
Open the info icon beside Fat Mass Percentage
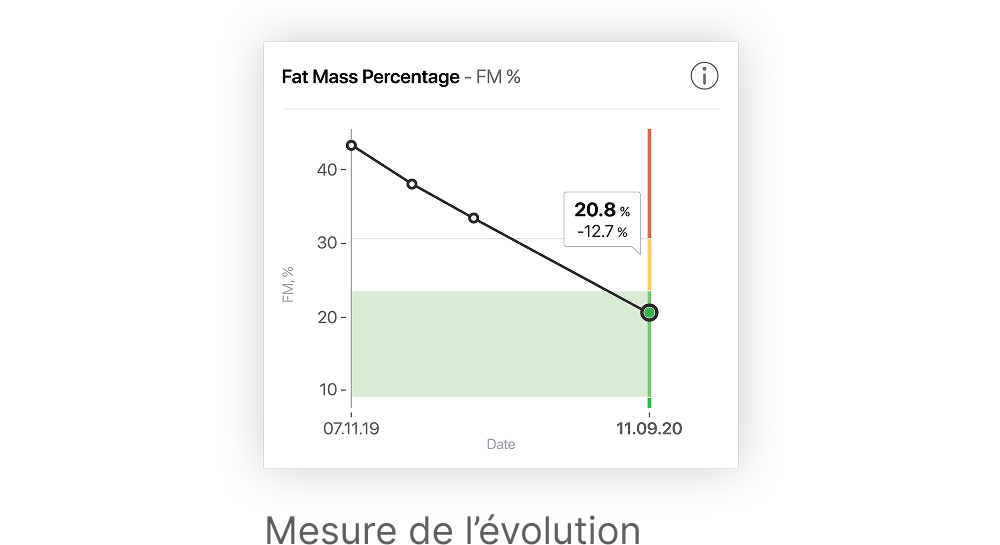pos(704,76)
